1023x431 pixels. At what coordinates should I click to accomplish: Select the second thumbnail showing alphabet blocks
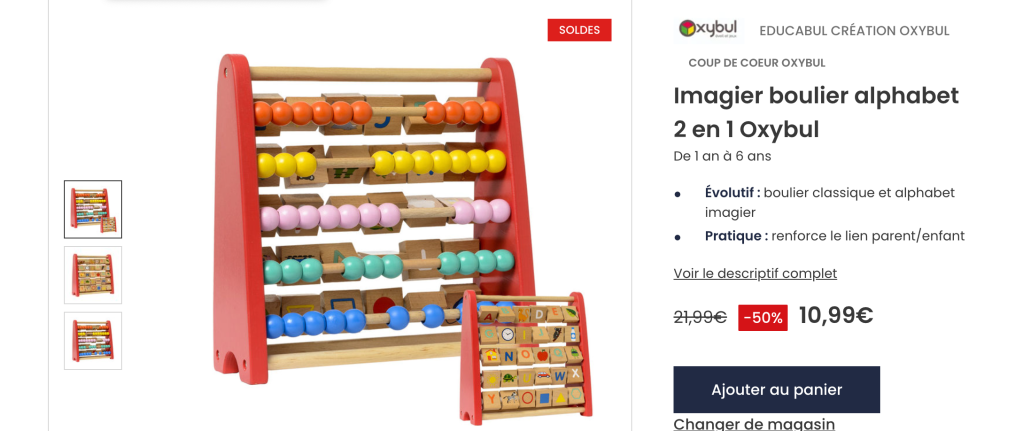pos(93,275)
